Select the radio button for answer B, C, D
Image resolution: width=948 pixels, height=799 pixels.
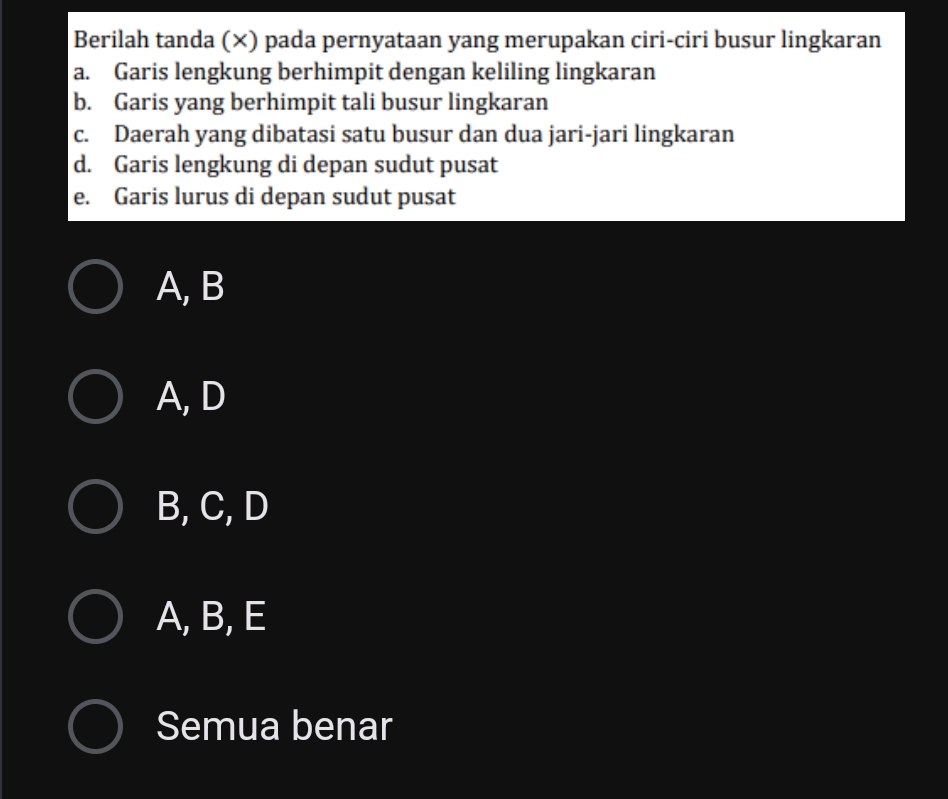(95, 508)
